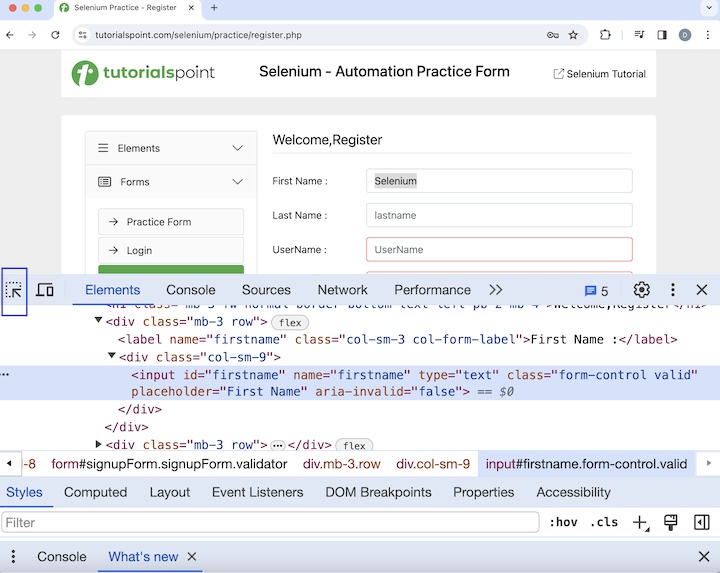Reload the current page
720x573 pixels.
coord(56,35)
